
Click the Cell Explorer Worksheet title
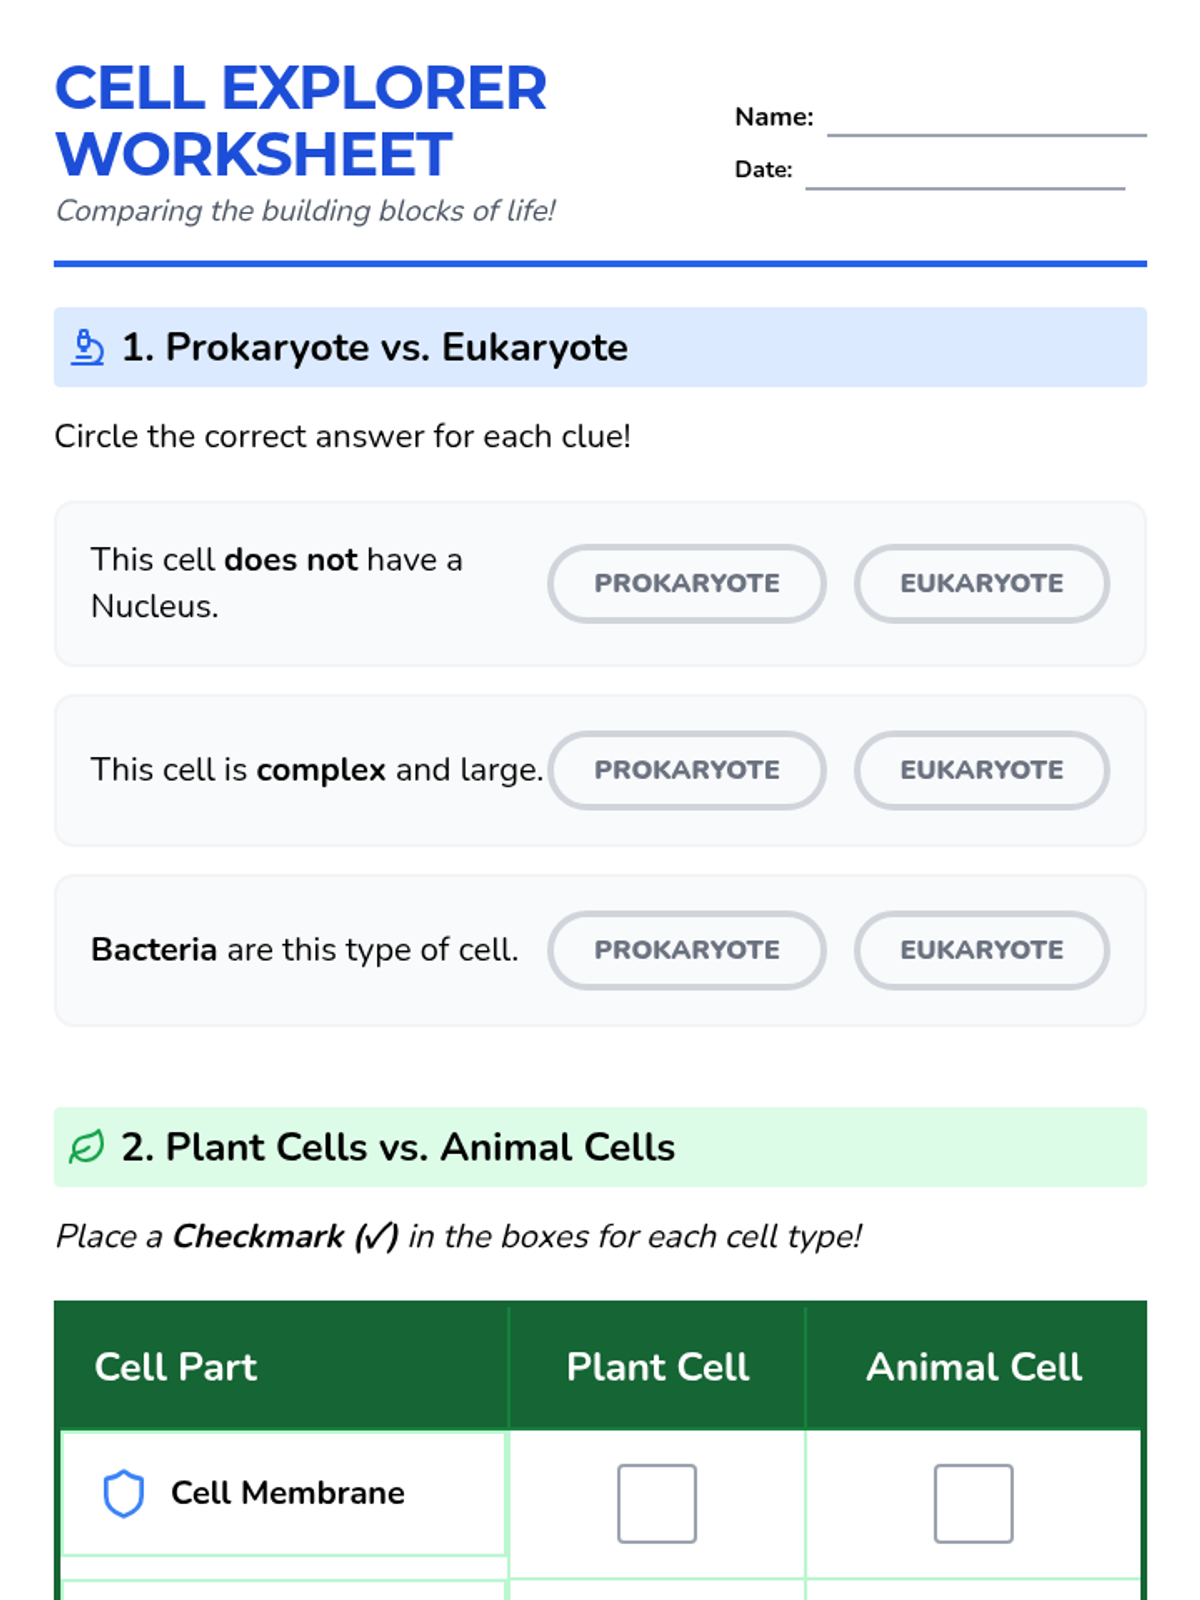[x=300, y=121]
